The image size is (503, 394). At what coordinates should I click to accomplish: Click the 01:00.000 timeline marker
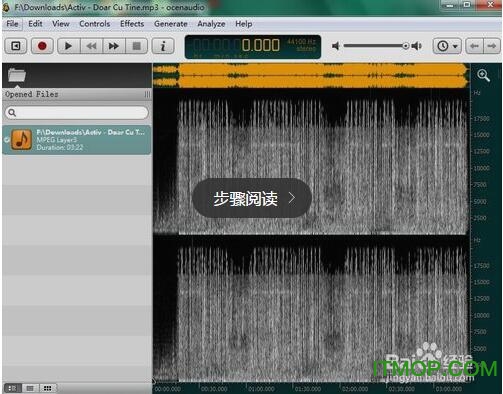click(x=261, y=389)
